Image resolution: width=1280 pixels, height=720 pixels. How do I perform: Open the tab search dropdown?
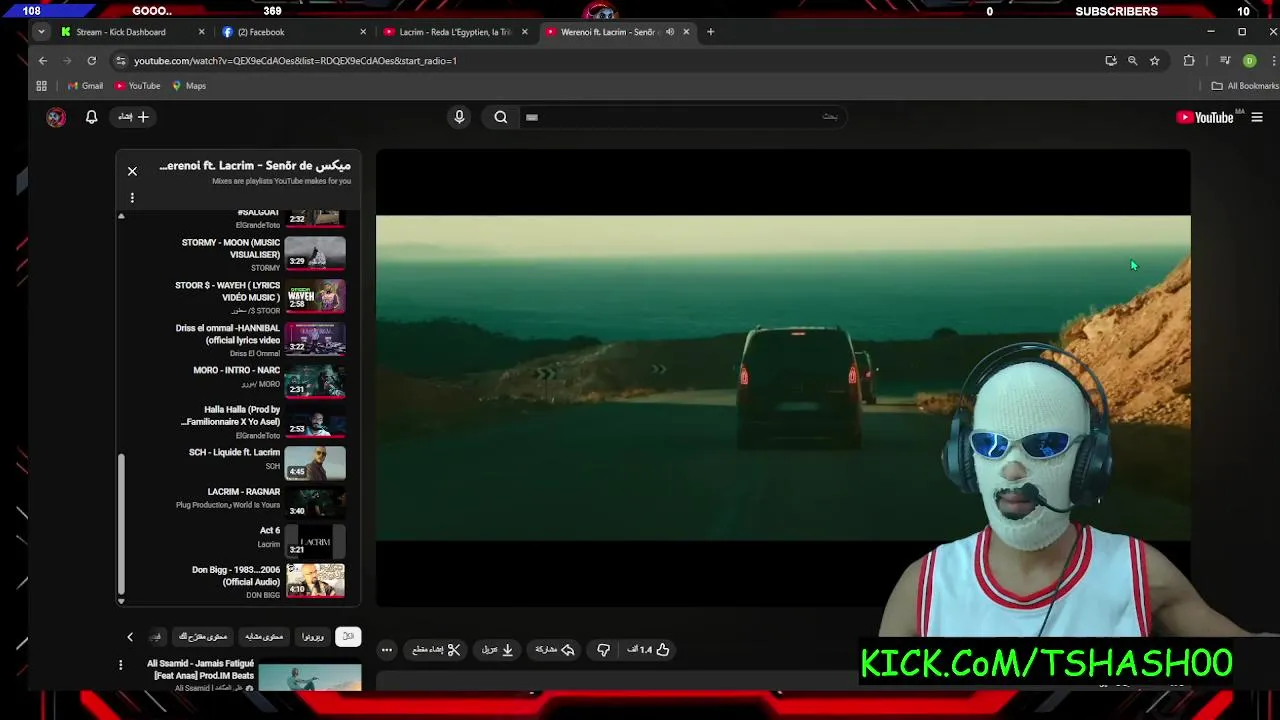coord(41,32)
